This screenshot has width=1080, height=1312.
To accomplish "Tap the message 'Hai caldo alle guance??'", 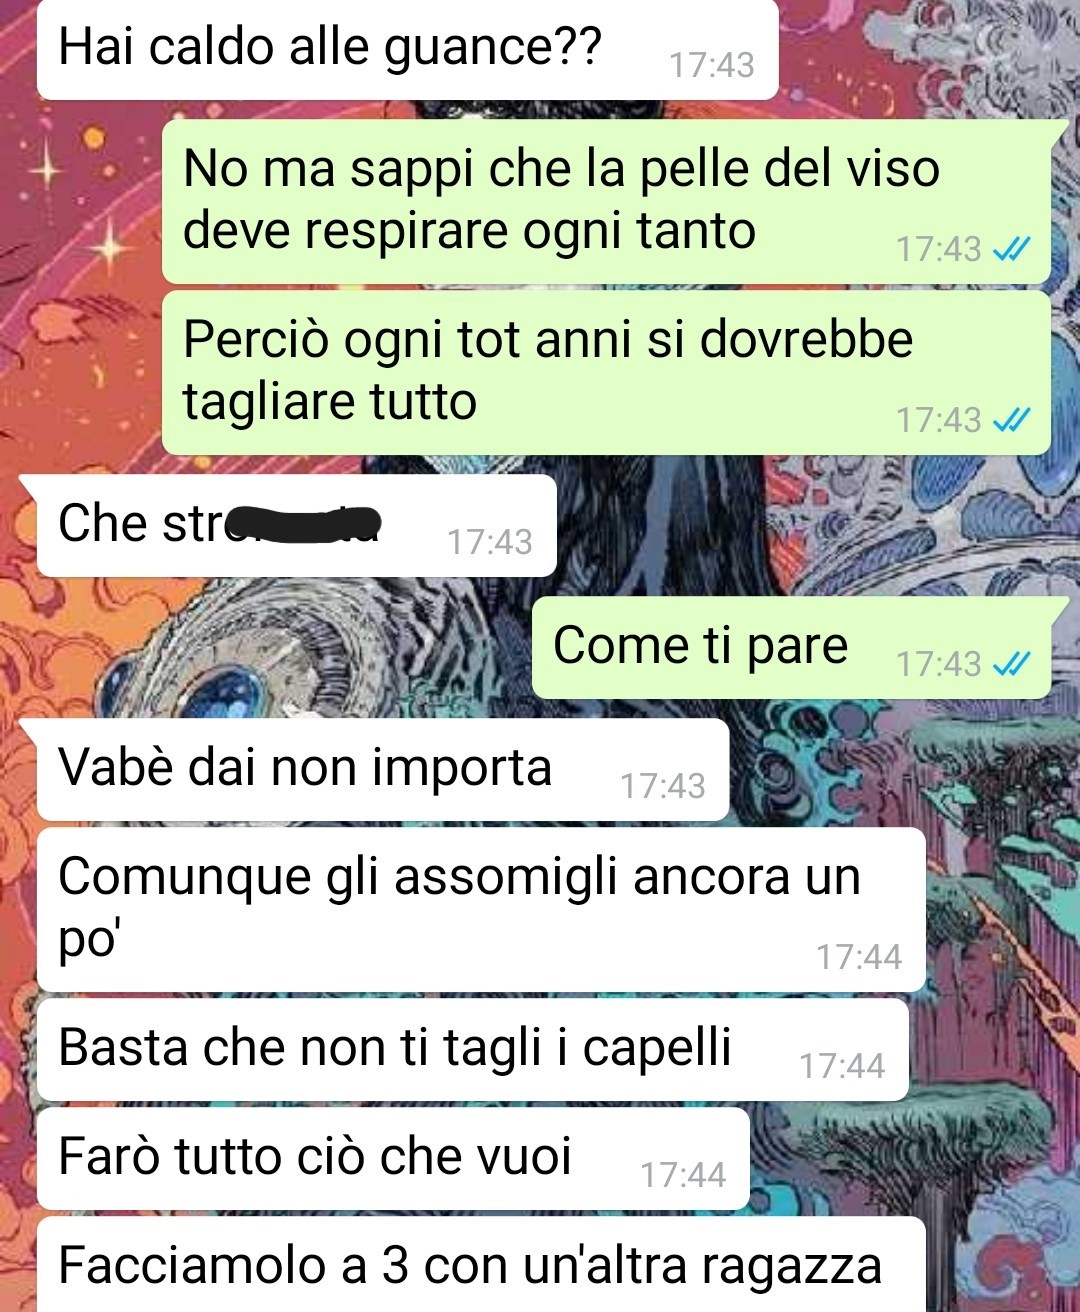I will 407,50.
